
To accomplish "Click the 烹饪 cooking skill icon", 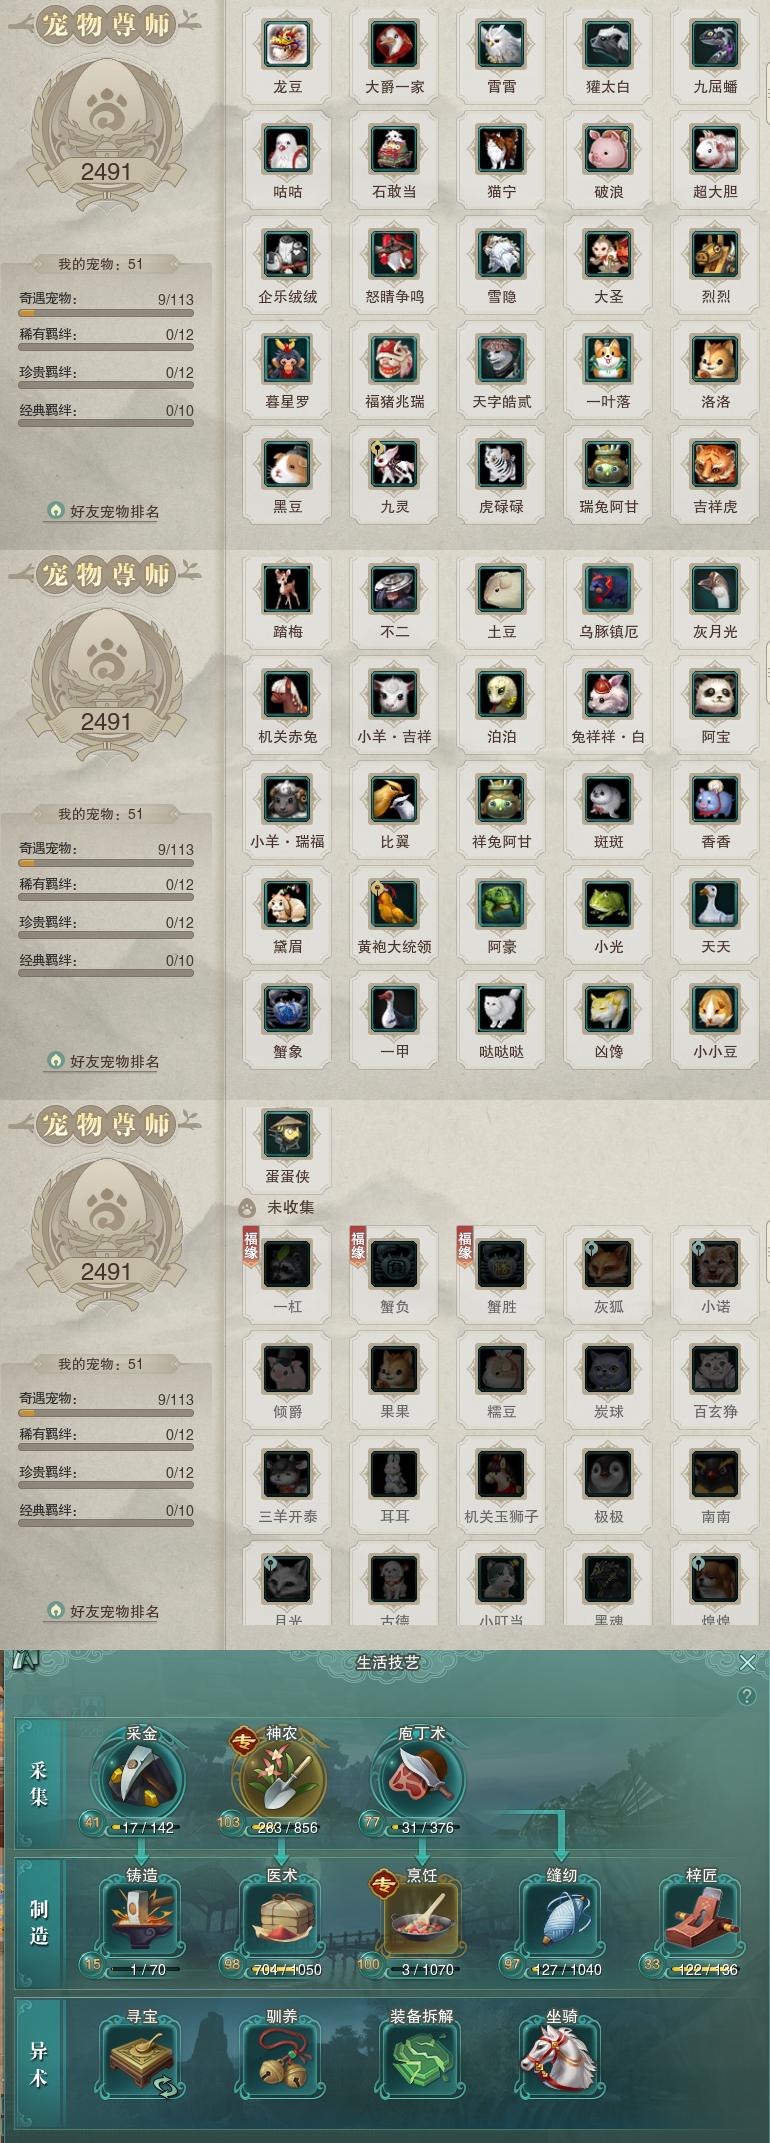I will click(x=421, y=1921).
